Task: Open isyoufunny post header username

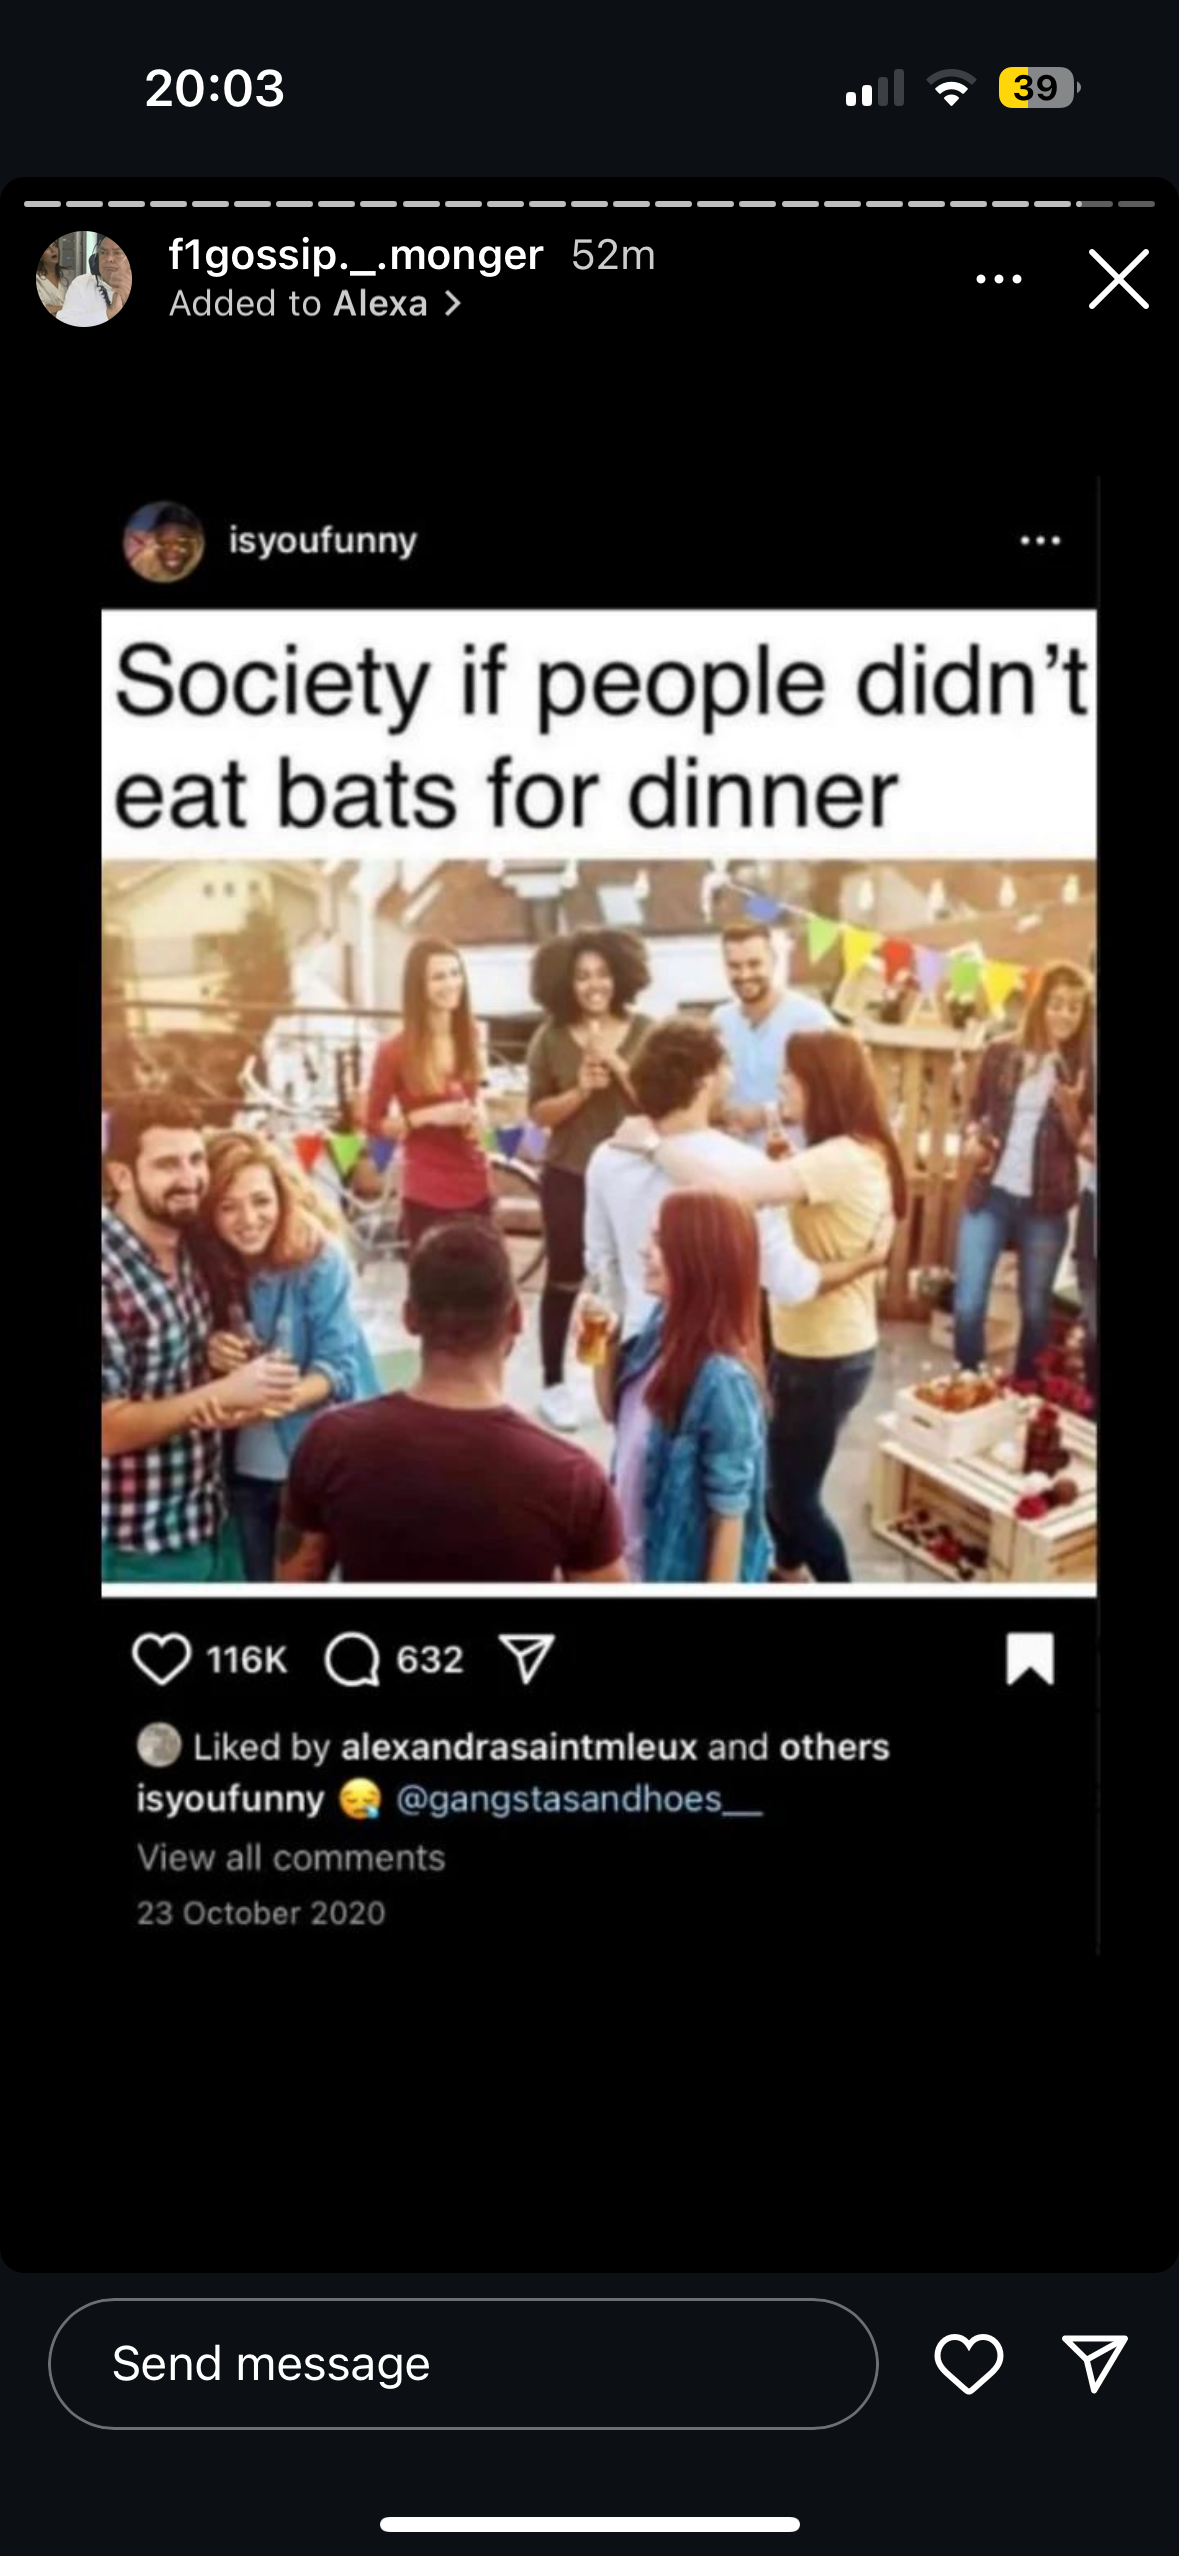Action: tap(322, 540)
